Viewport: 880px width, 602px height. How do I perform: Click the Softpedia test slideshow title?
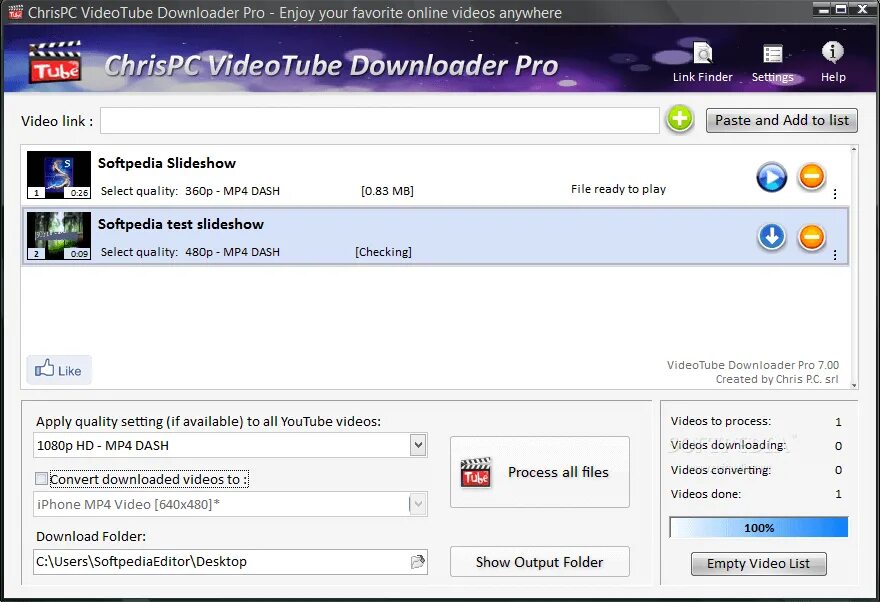pos(181,224)
